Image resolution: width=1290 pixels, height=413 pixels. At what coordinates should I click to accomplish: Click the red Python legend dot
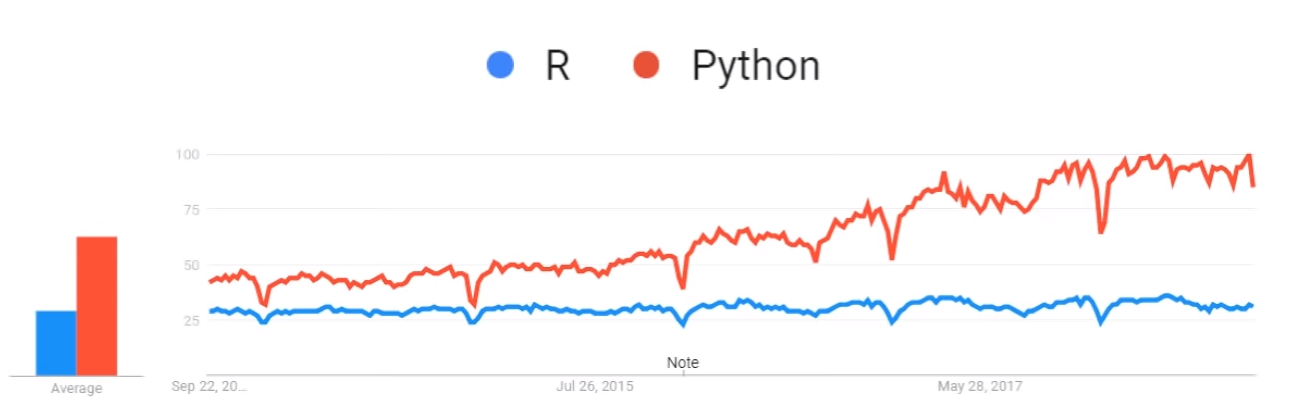(647, 66)
